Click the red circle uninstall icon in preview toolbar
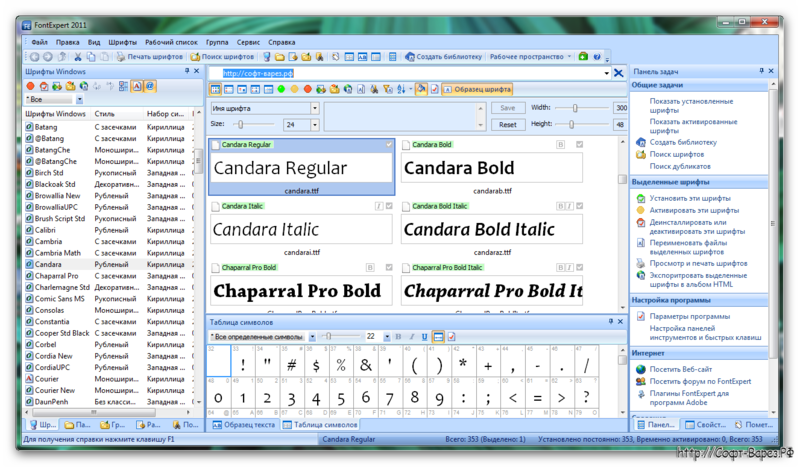The image size is (800, 467). coord(308,89)
